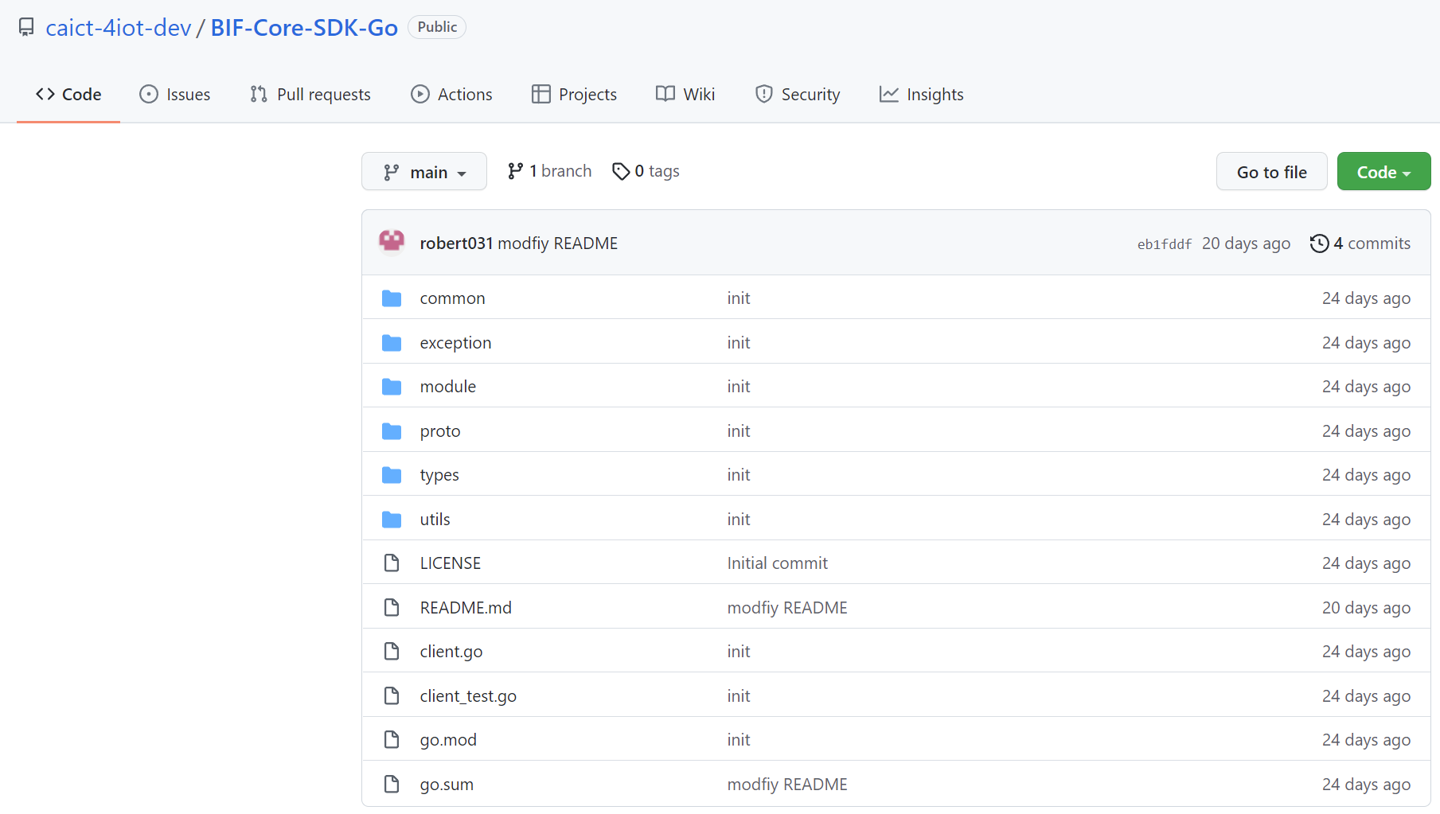Open the Pull requests tab
The image size is (1440, 814).
tap(310, 94)
